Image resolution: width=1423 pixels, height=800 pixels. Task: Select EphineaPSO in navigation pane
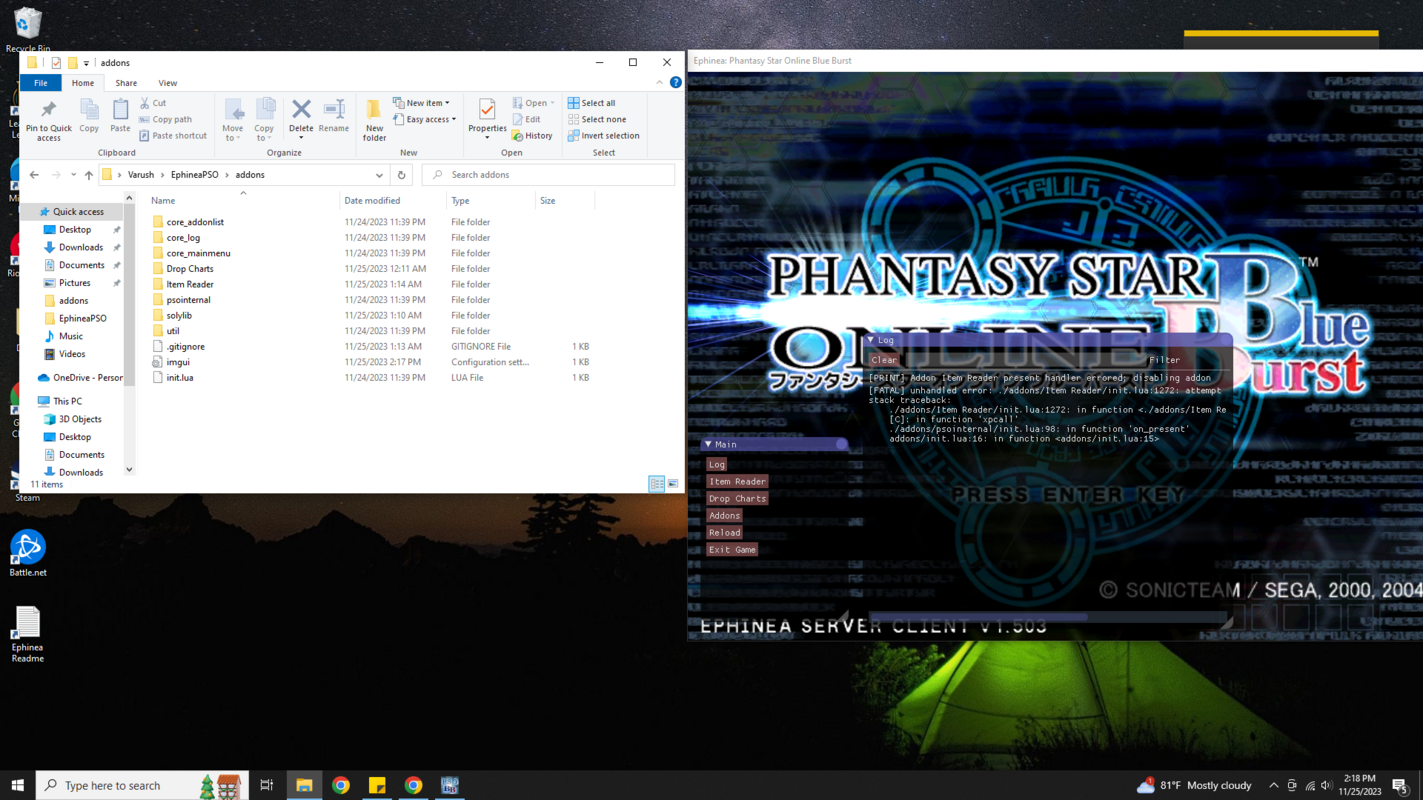(83, 318)
